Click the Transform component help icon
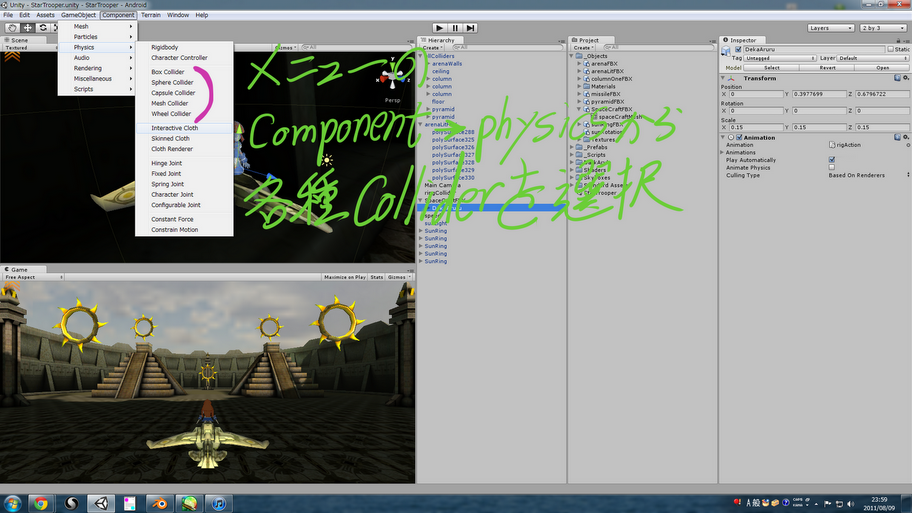Viewport: 912px width, 513px height. click(897, 78)
